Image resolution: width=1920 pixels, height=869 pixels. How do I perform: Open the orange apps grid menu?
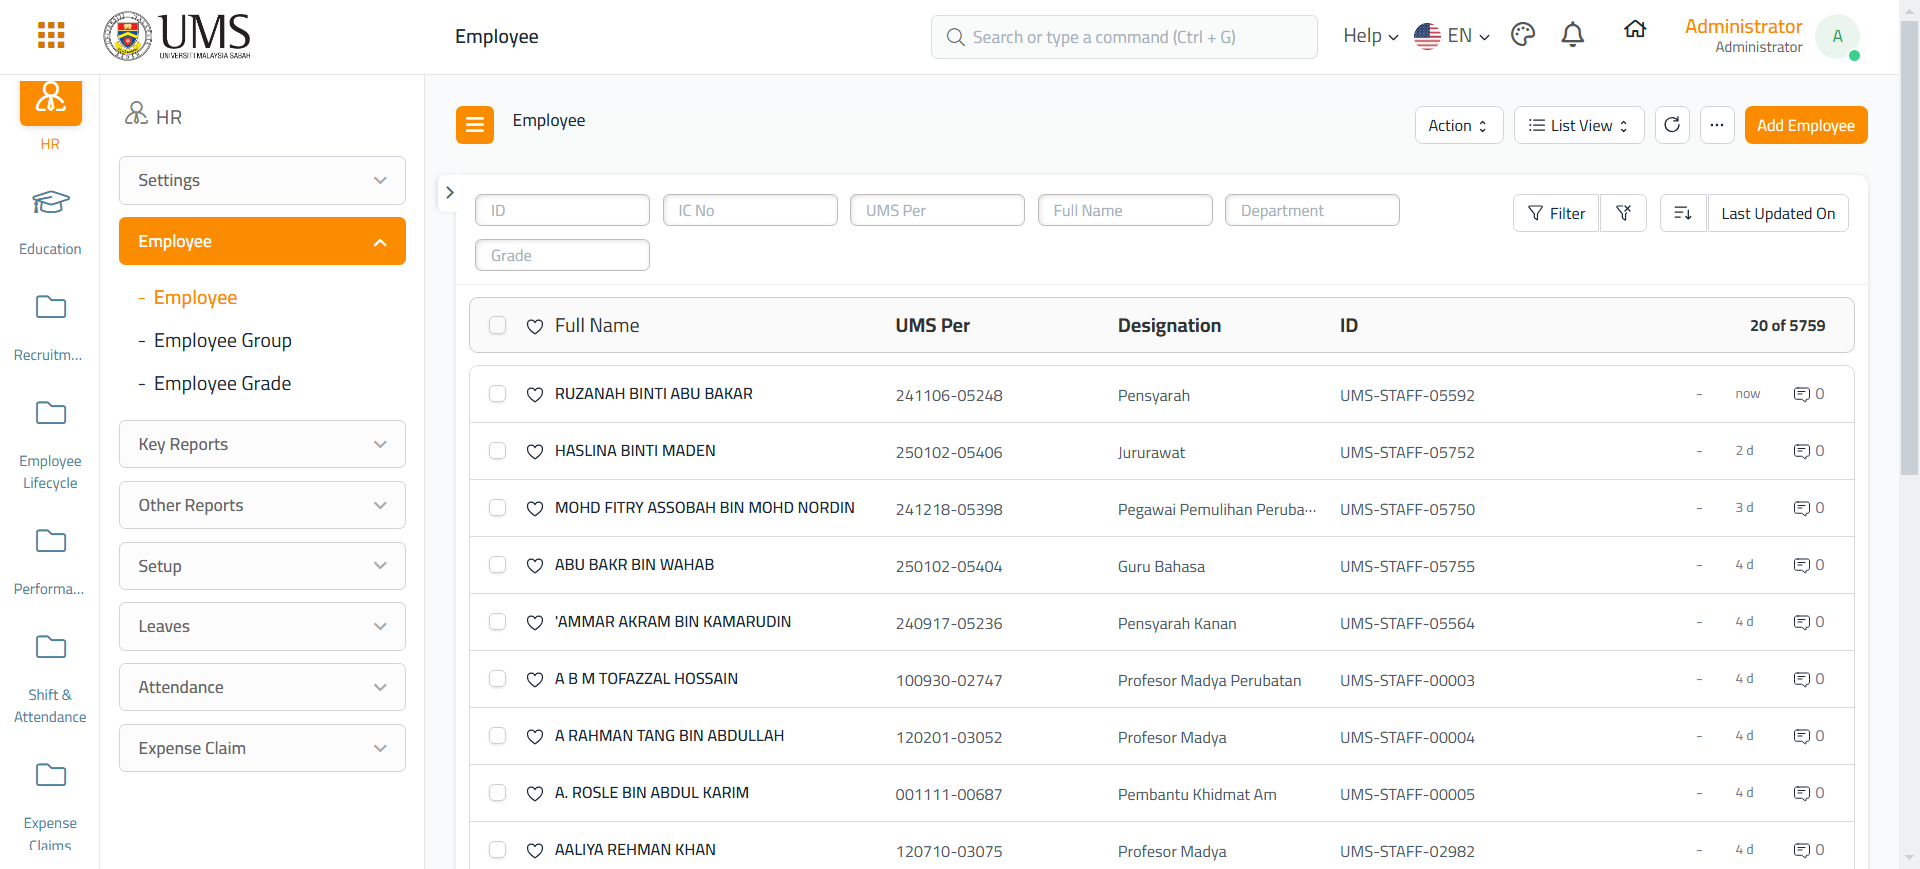click(x=51, y=36)
